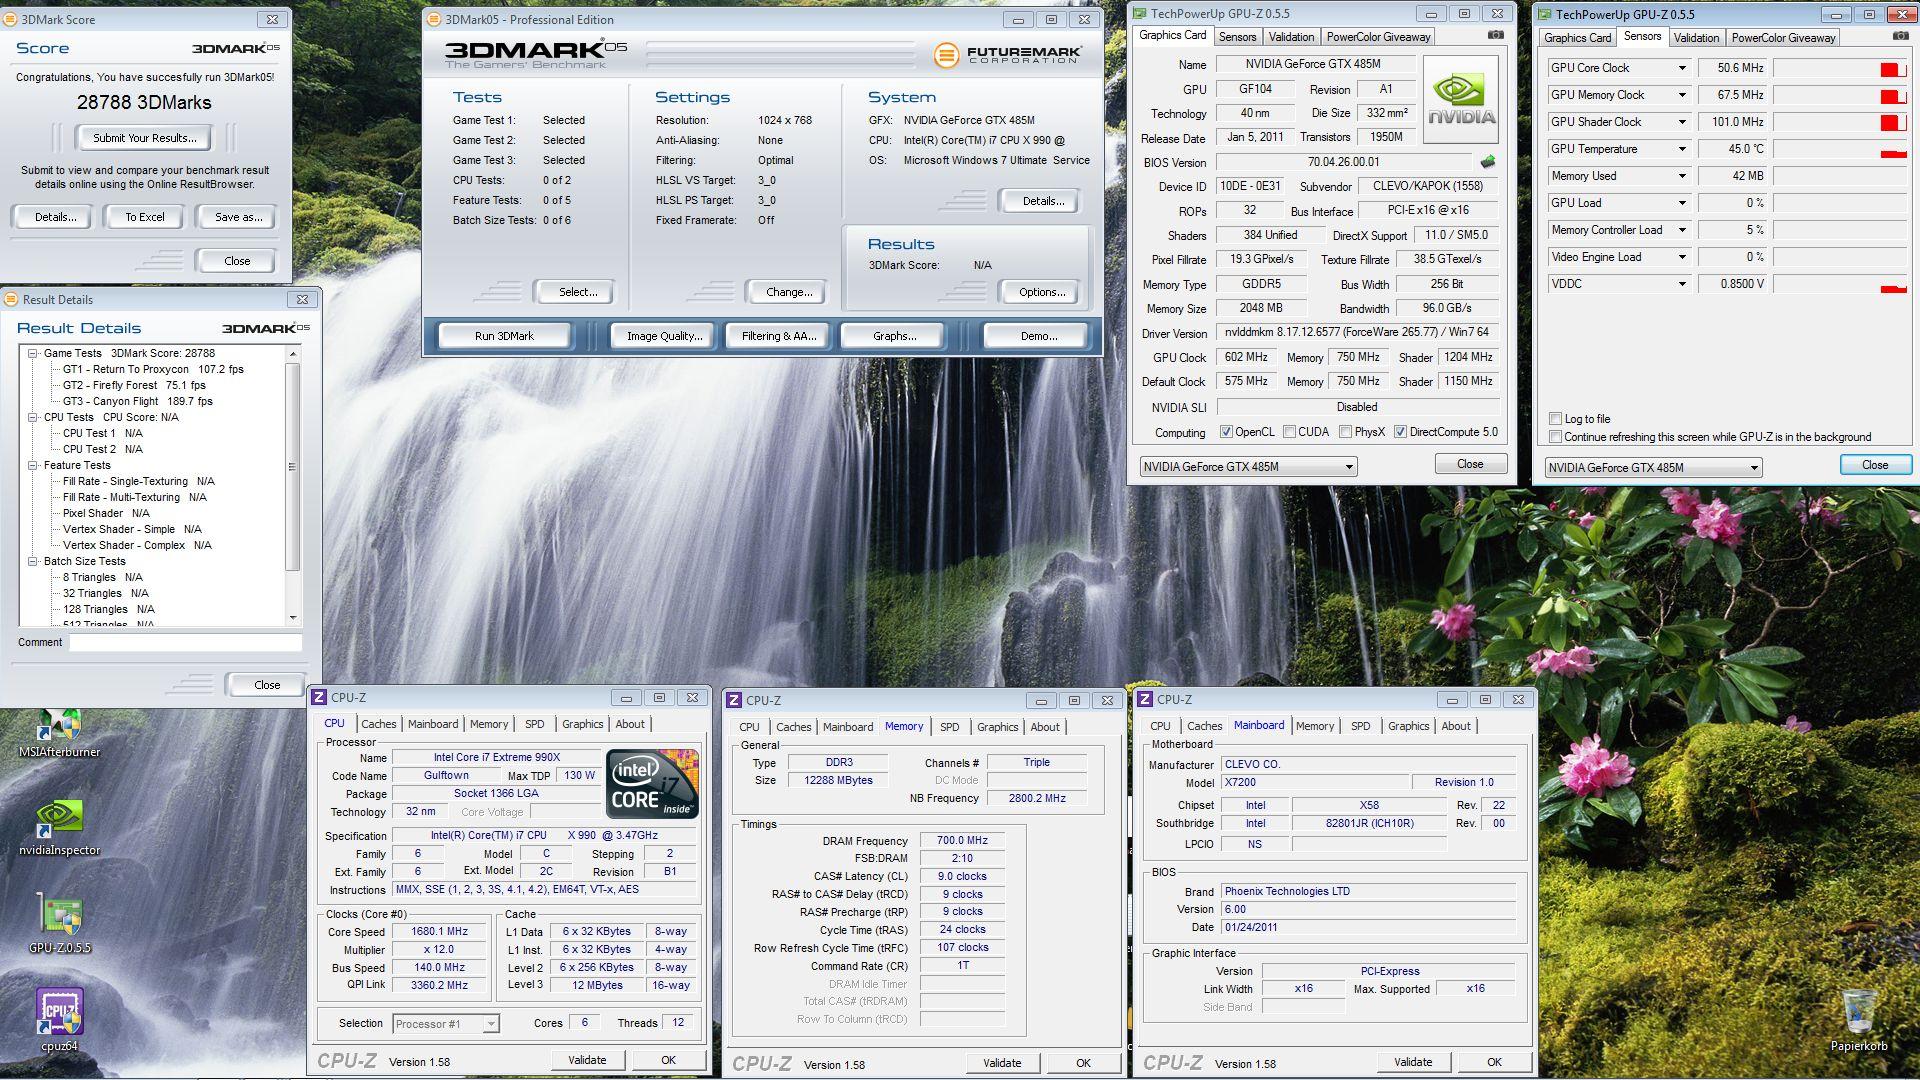Screen dimensions: 1920x1080
Task: Click the camera screenshot icon in left GPU-Z window
Action: coord(1495,35)
